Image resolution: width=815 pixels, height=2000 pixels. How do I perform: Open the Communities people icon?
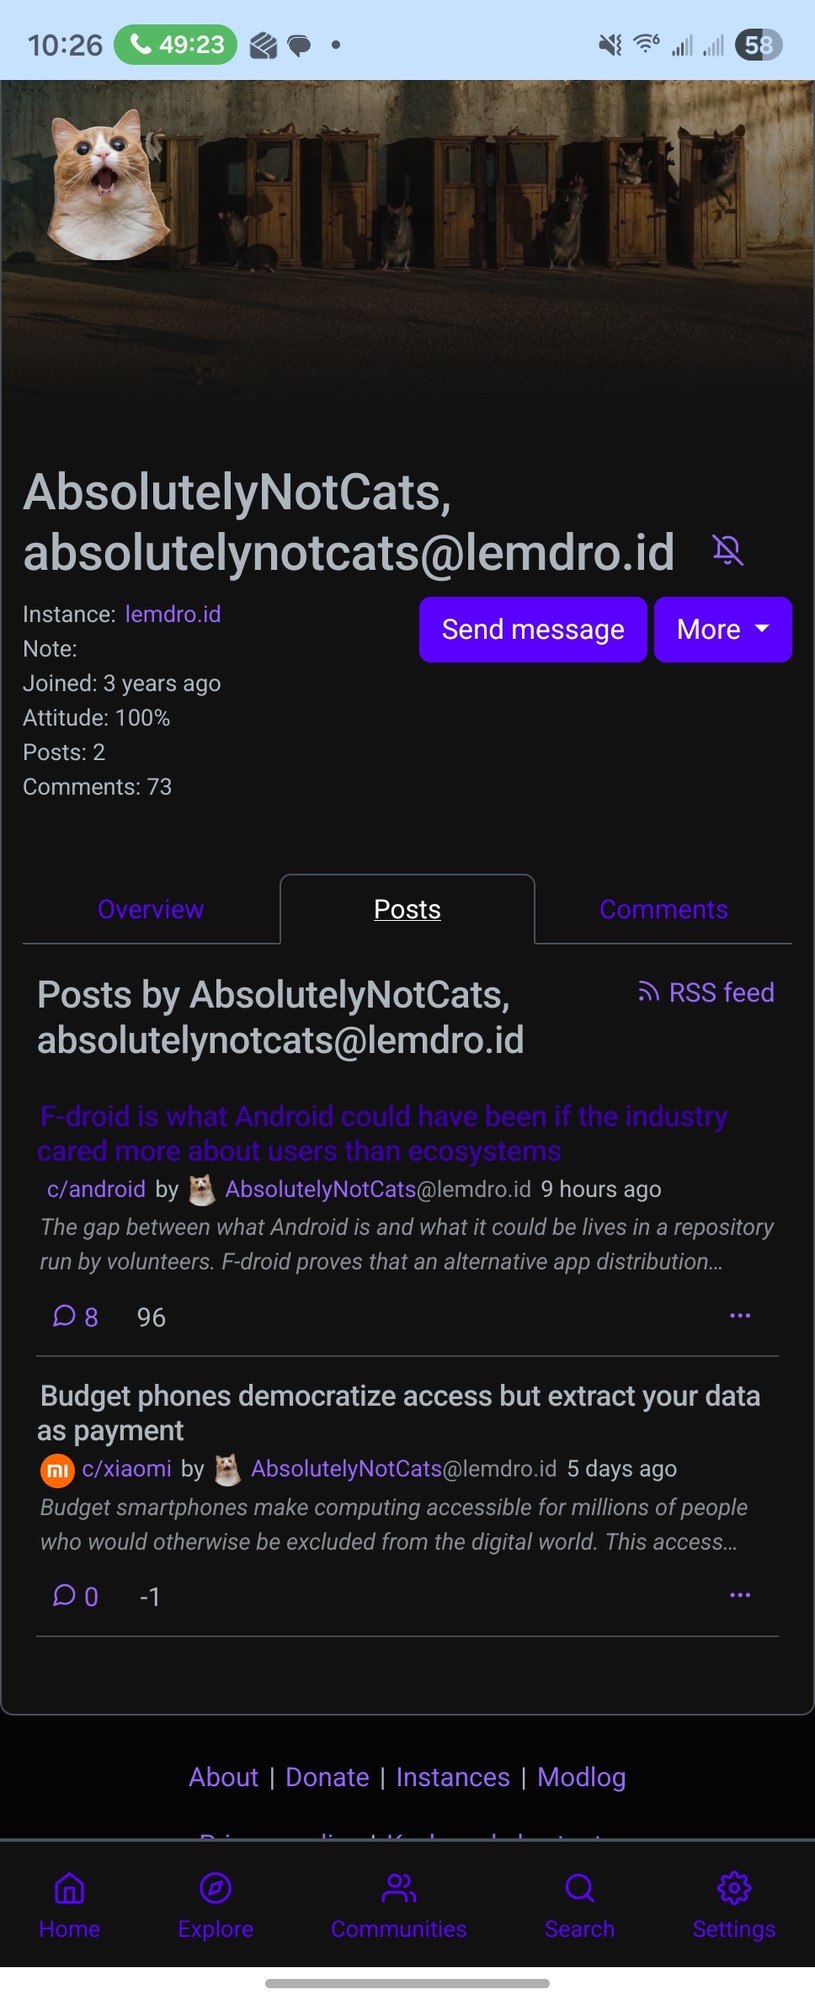point(398,1889)
